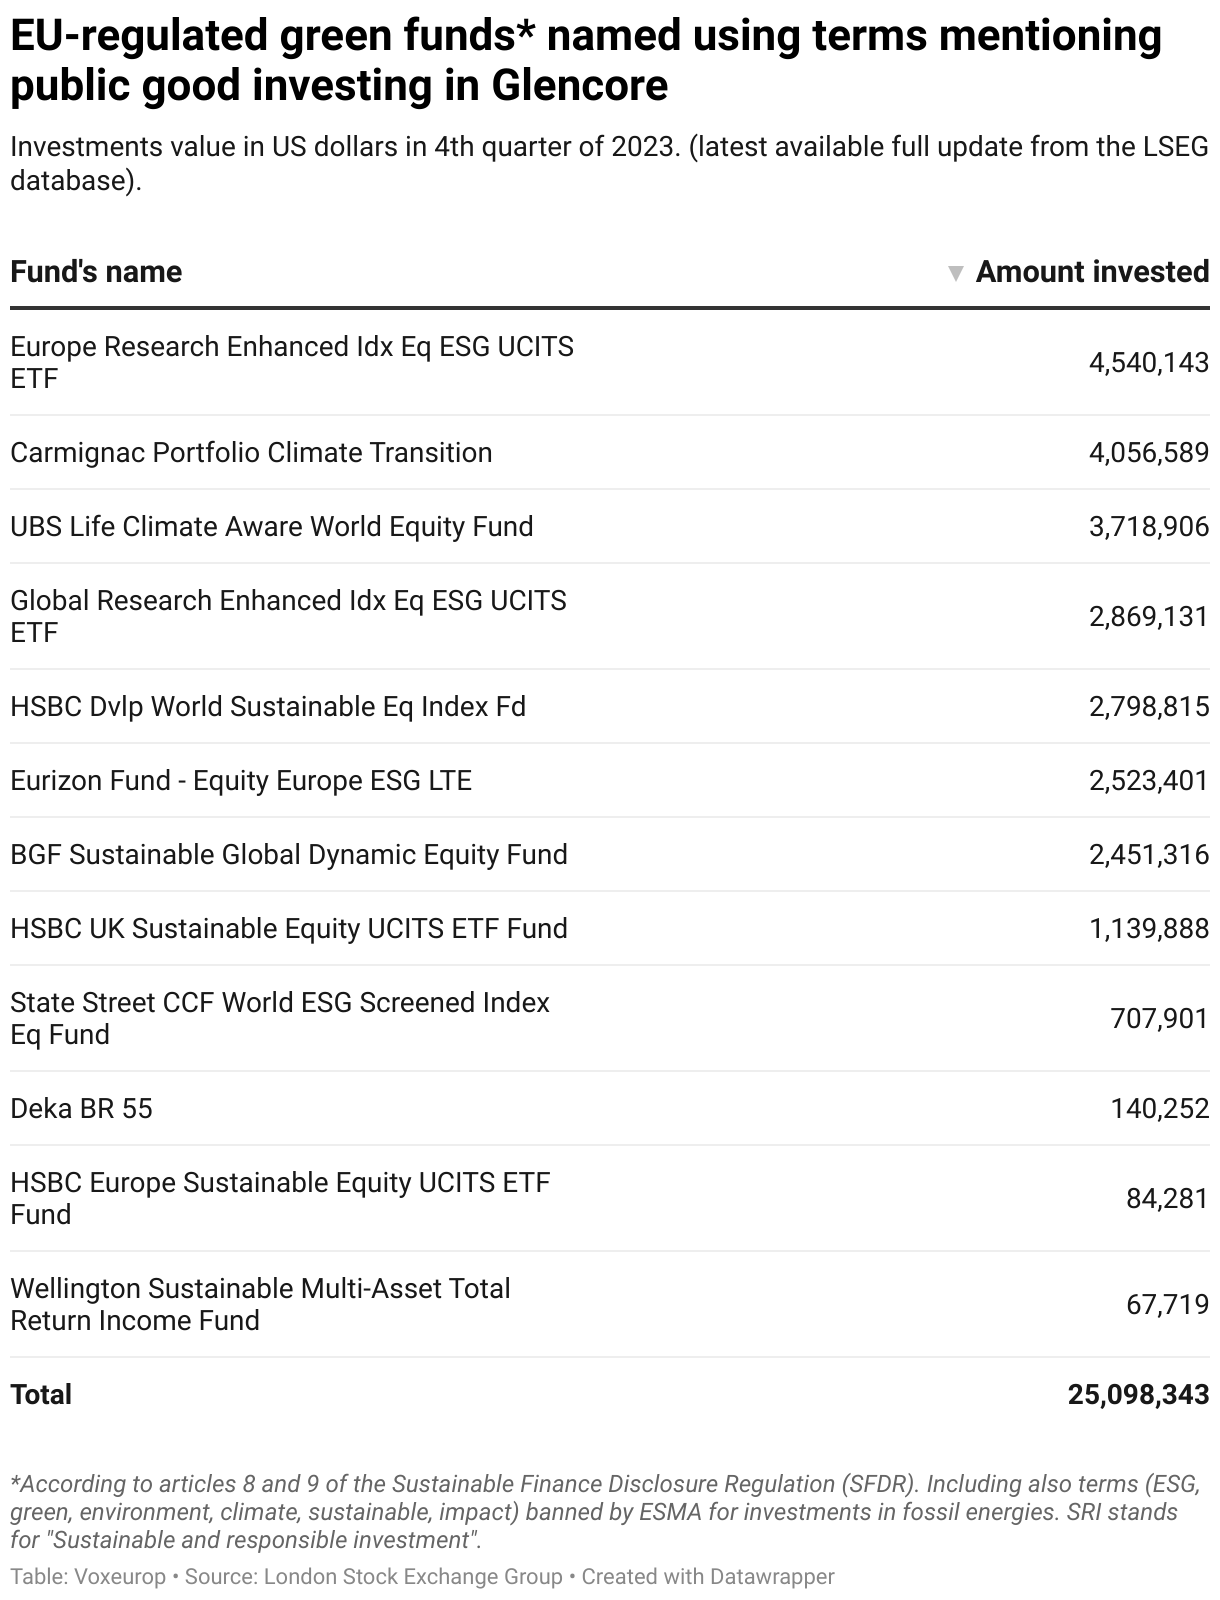Viewport: 1220px width, 1600px height.
Task: Click the Total amount 25,098,343
Action: 1138,1395
